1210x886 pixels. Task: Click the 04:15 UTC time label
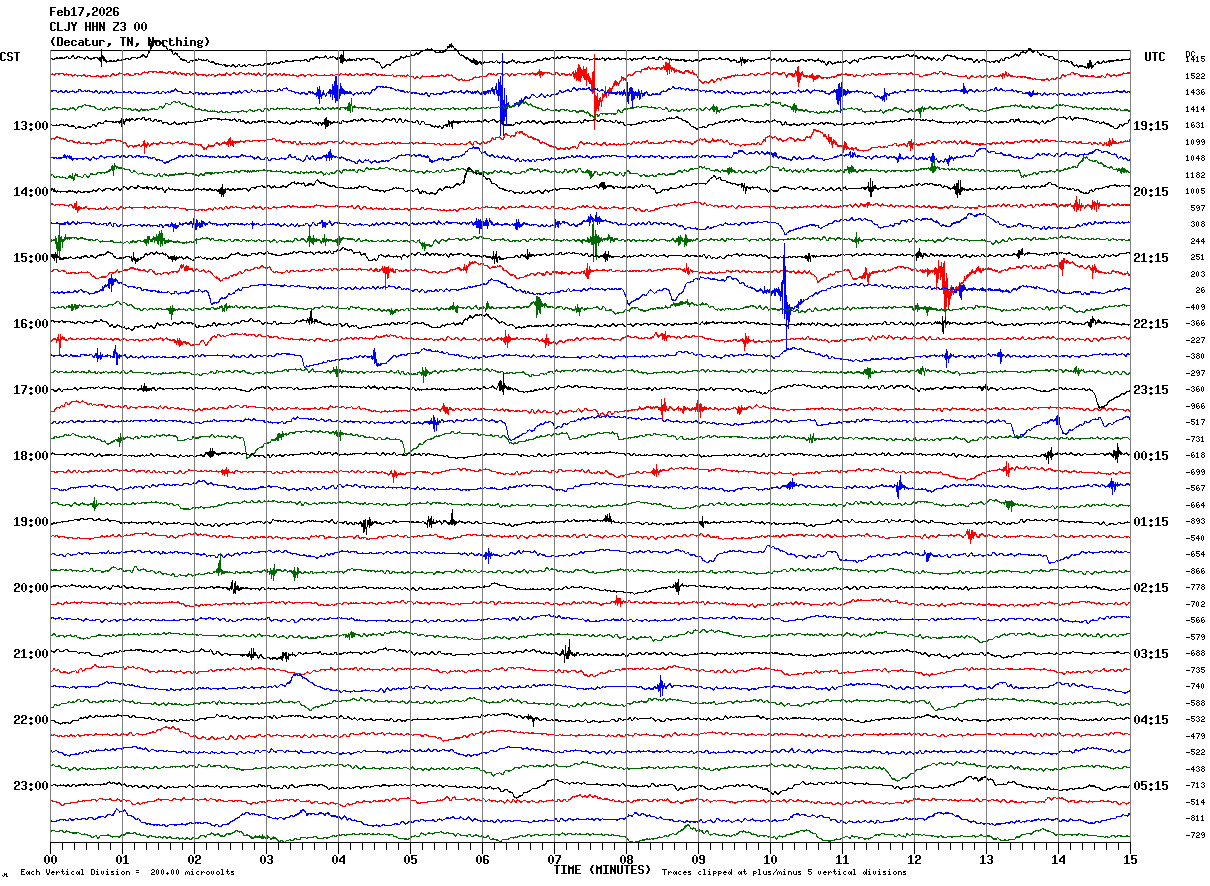(x=1151, y=720)
